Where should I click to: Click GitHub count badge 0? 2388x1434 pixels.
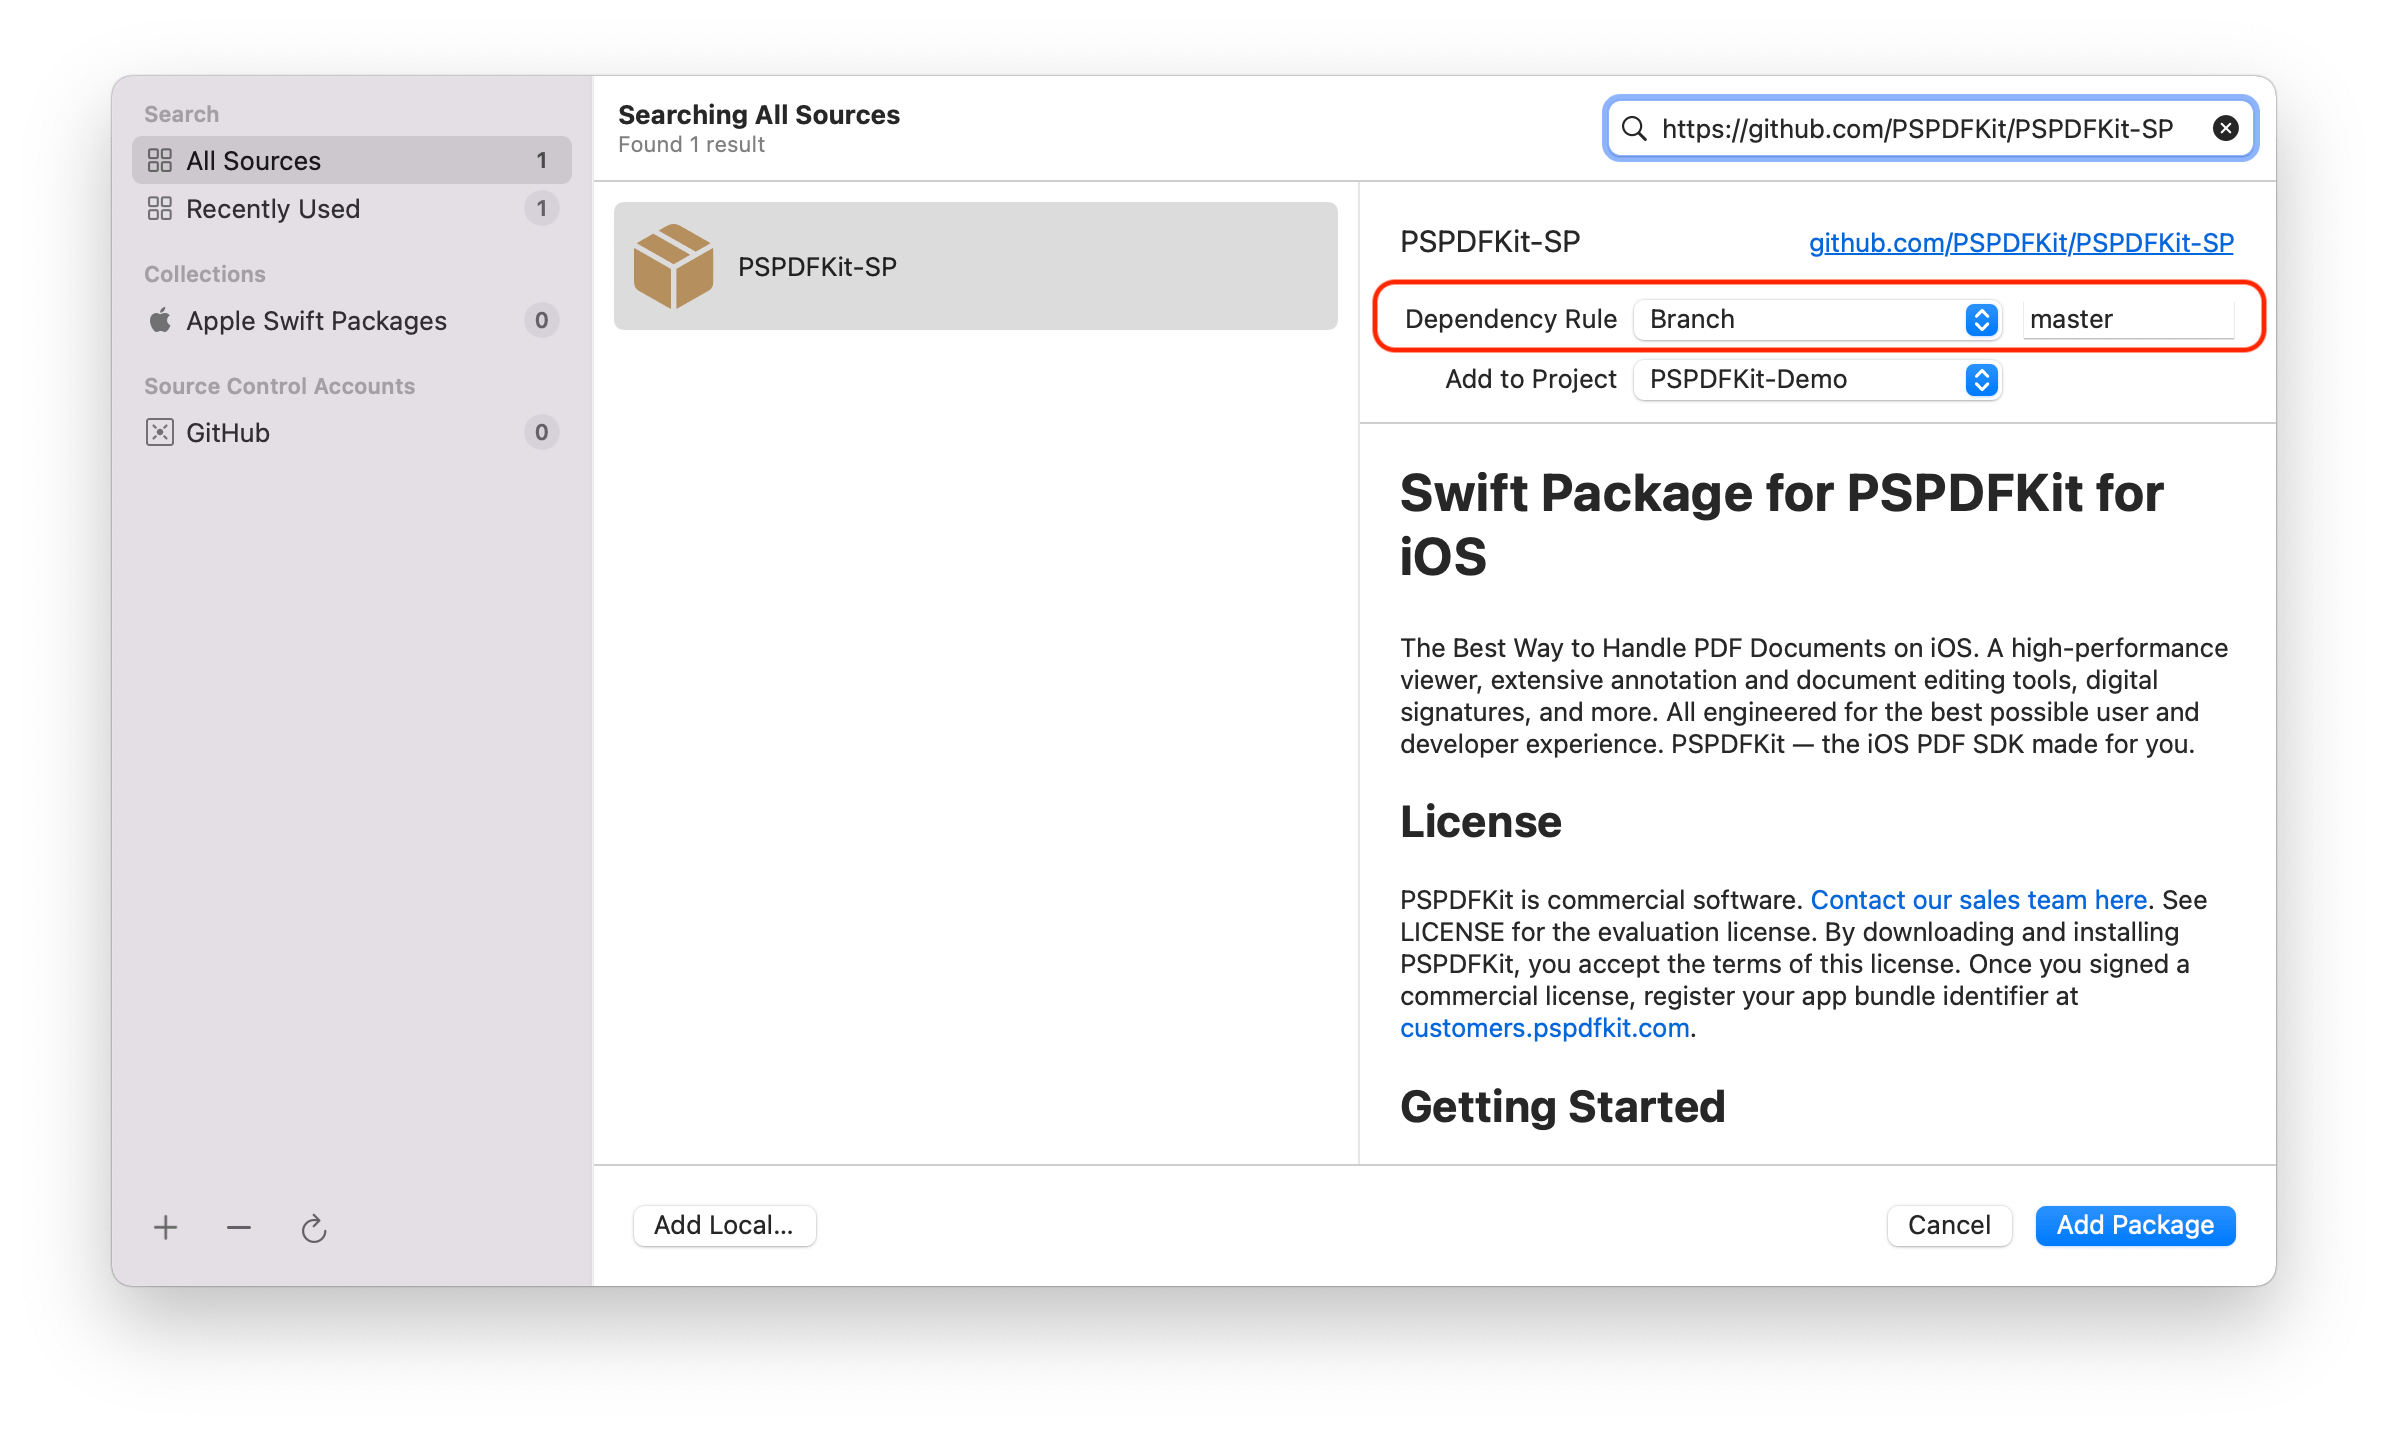[541, 432]
